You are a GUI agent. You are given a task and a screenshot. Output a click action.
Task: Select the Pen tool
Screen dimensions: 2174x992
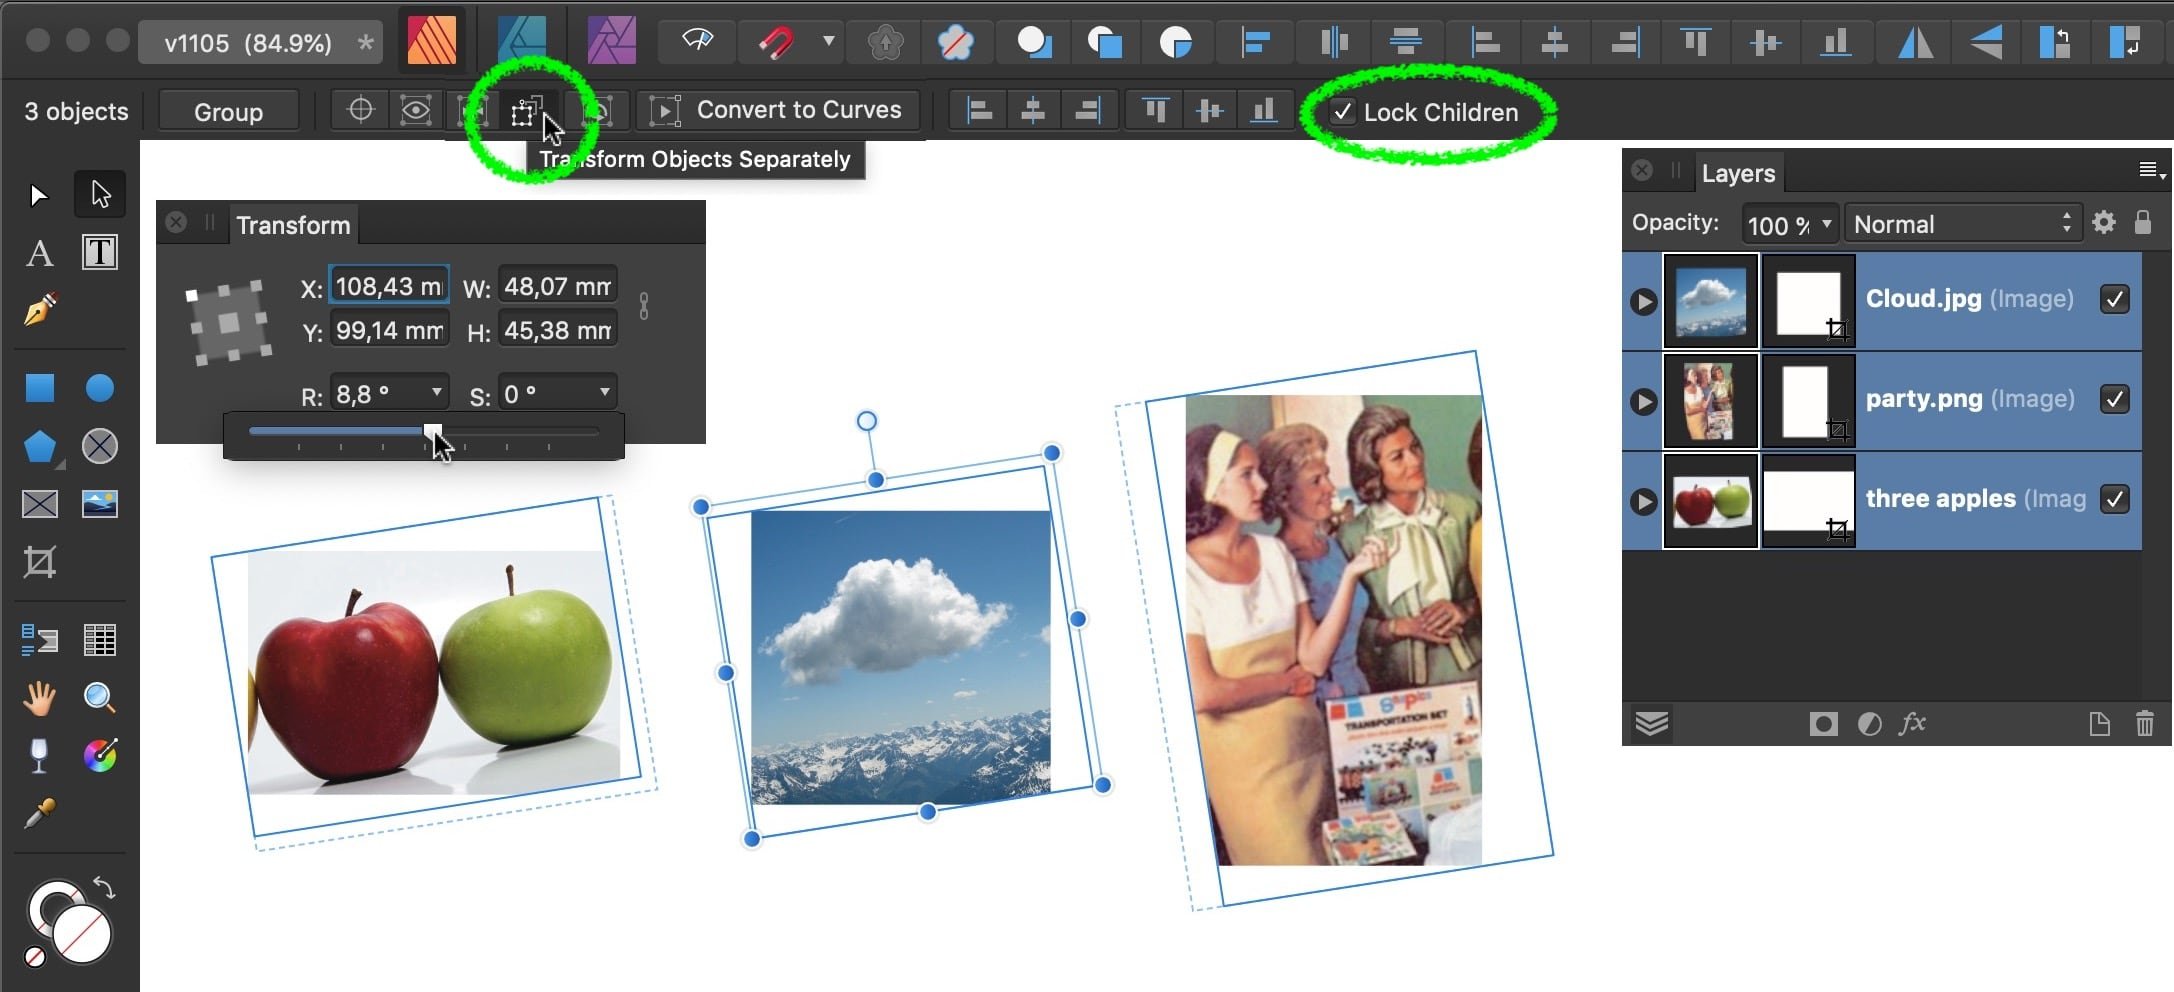[39, 310]
